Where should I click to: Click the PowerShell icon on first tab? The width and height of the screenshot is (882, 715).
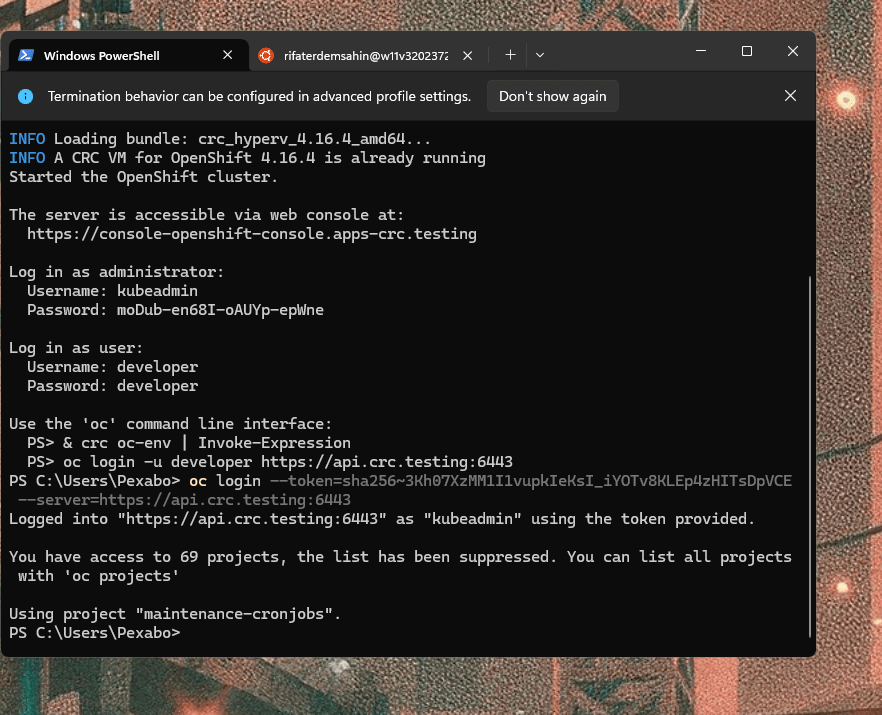click(26, 55)
